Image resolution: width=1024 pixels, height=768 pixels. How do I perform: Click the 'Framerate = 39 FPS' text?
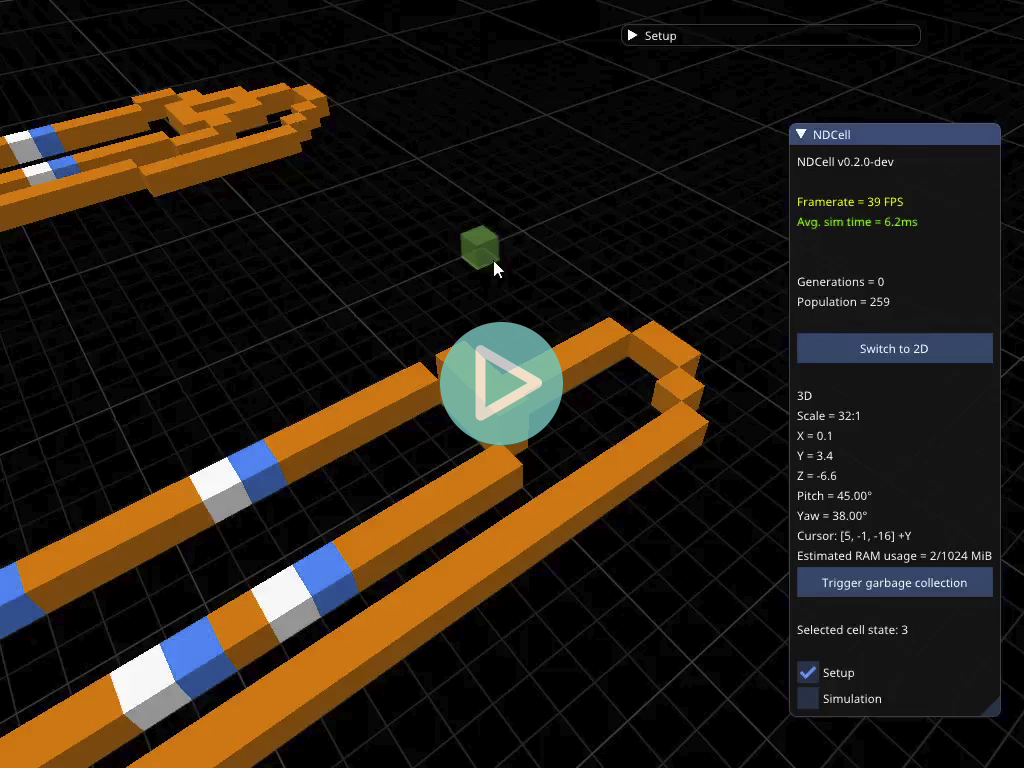click(850, 202)
